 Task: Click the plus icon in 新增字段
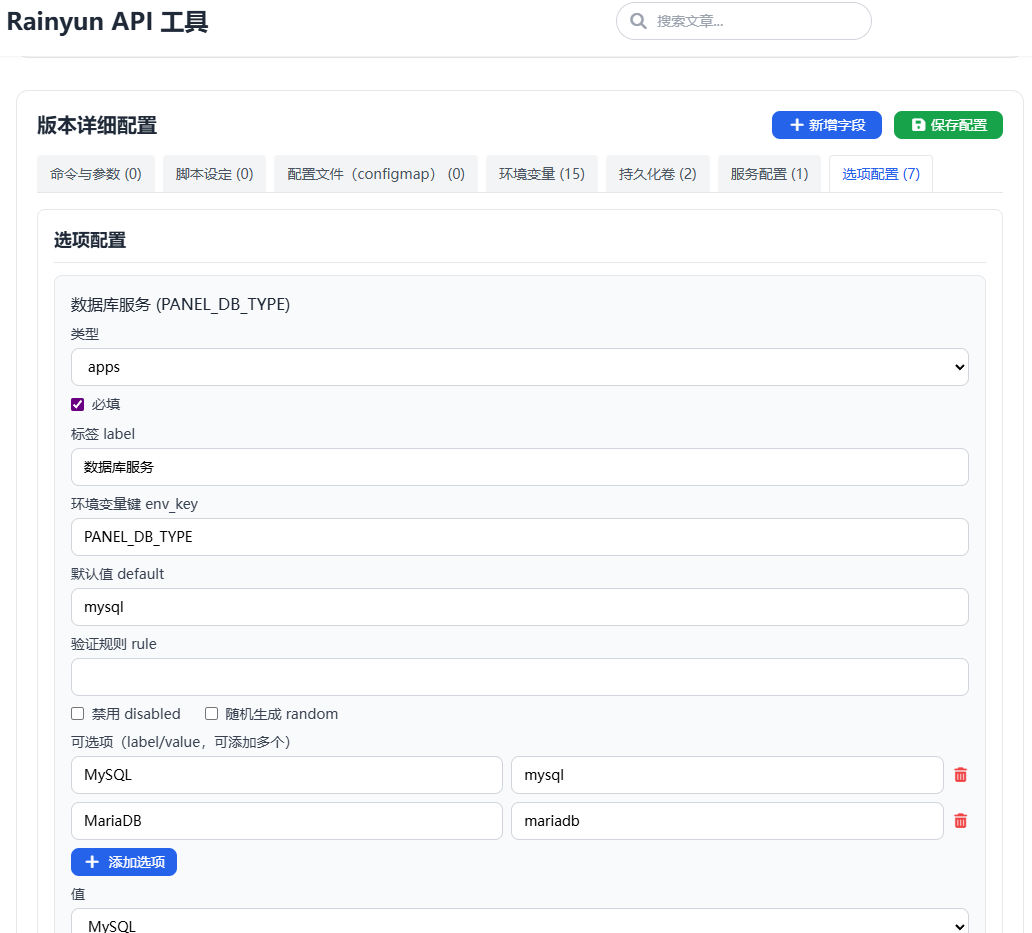797,125
